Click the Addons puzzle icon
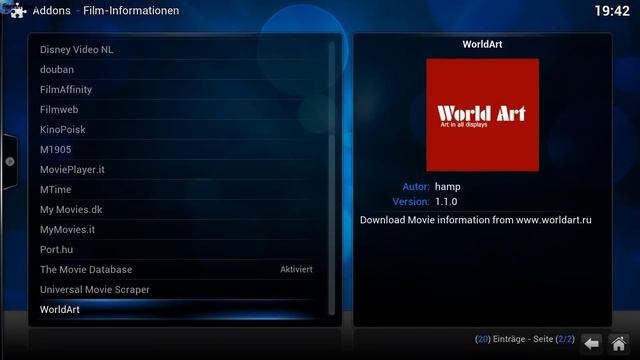The width and height of the screenshot is (640, 360). coord(18,11)
